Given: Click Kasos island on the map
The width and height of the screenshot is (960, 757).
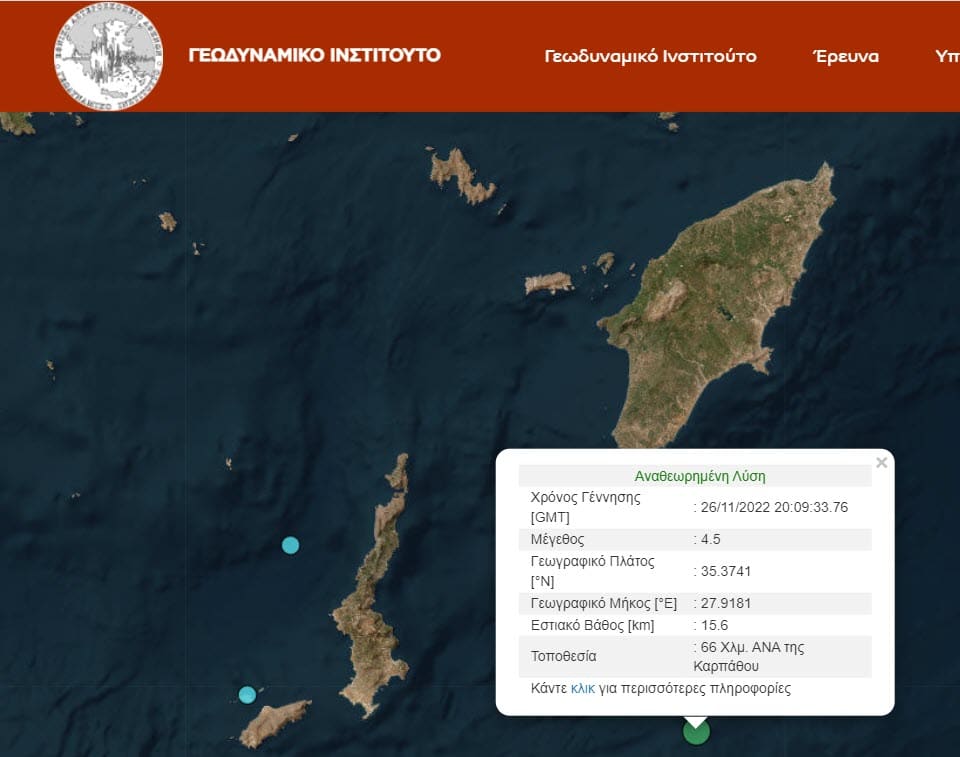Looking at the screenshot, I should [274, 723].
